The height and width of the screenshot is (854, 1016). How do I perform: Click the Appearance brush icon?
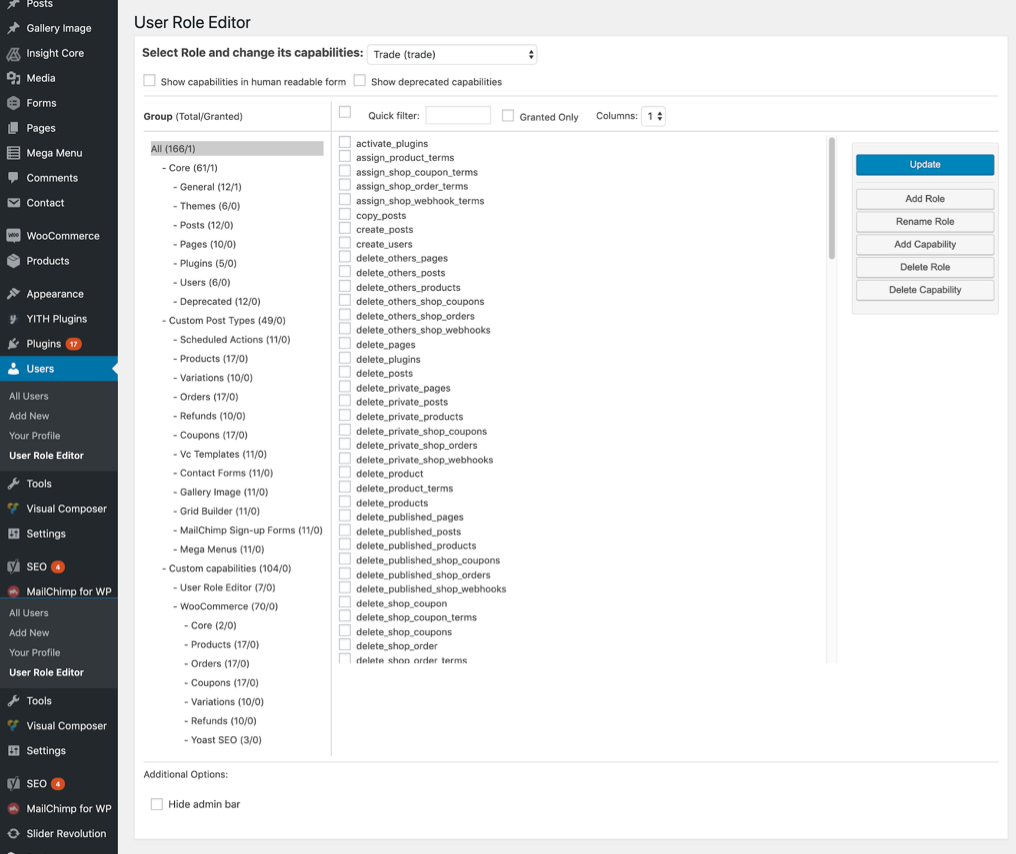pos(13,294)
